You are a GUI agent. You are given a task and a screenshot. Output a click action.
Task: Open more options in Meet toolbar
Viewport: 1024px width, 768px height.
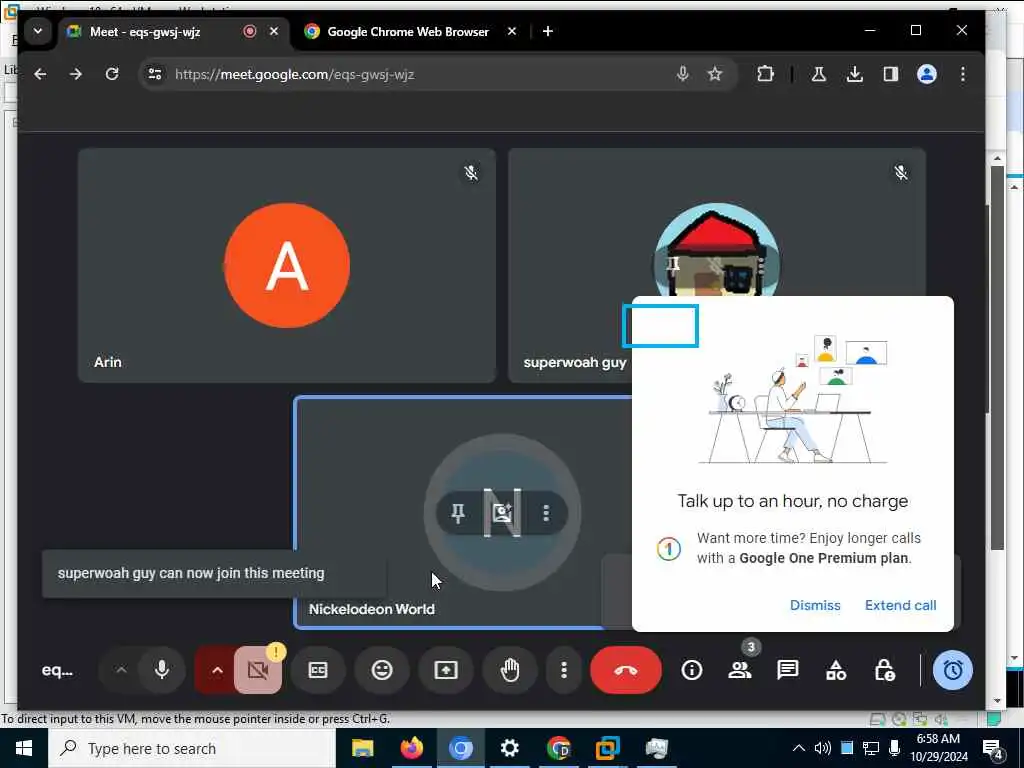tap(564, 670)
